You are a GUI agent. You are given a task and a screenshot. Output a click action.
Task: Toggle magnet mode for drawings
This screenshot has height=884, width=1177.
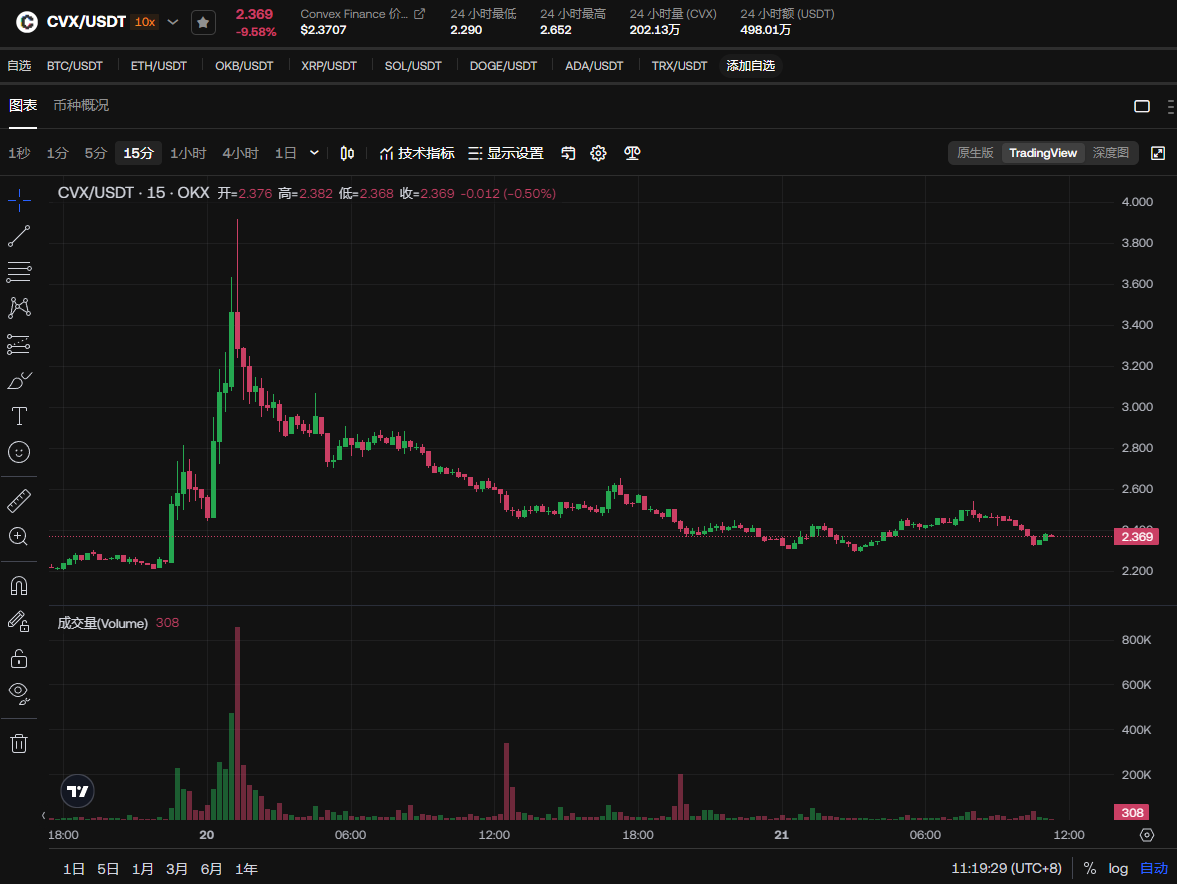[19, 586]
